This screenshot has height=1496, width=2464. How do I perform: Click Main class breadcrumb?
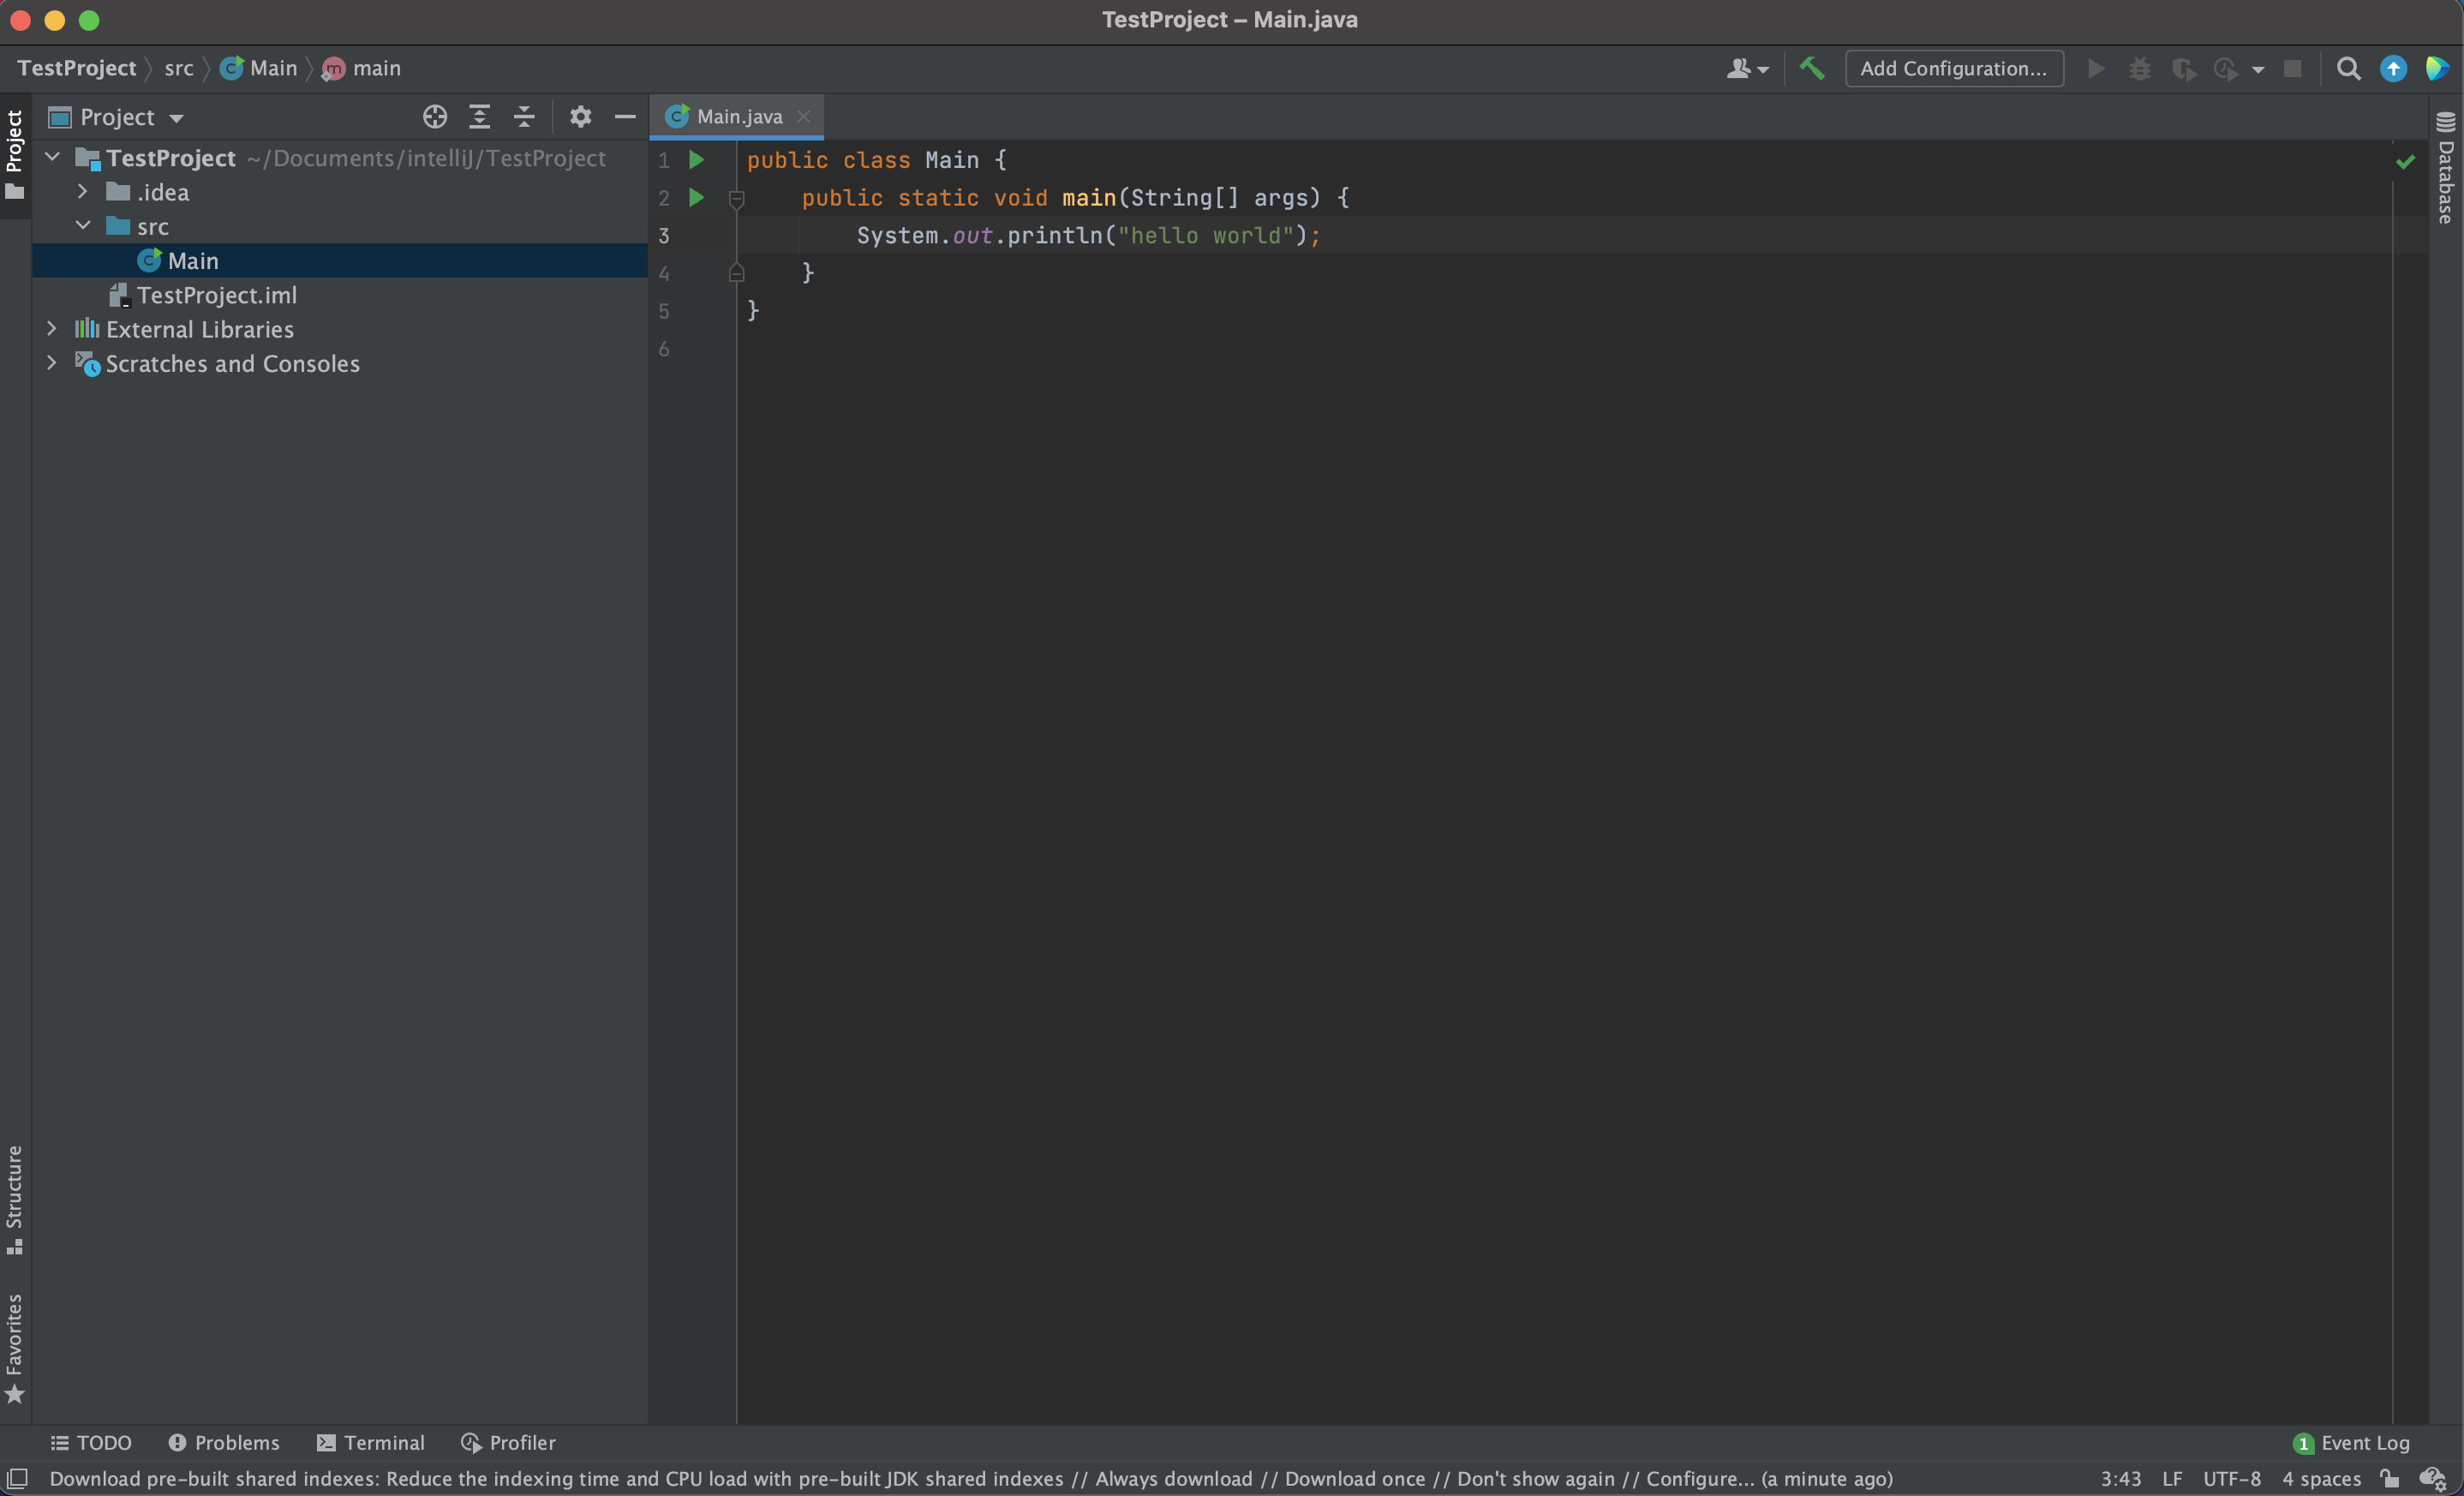(x=260, y=68)
